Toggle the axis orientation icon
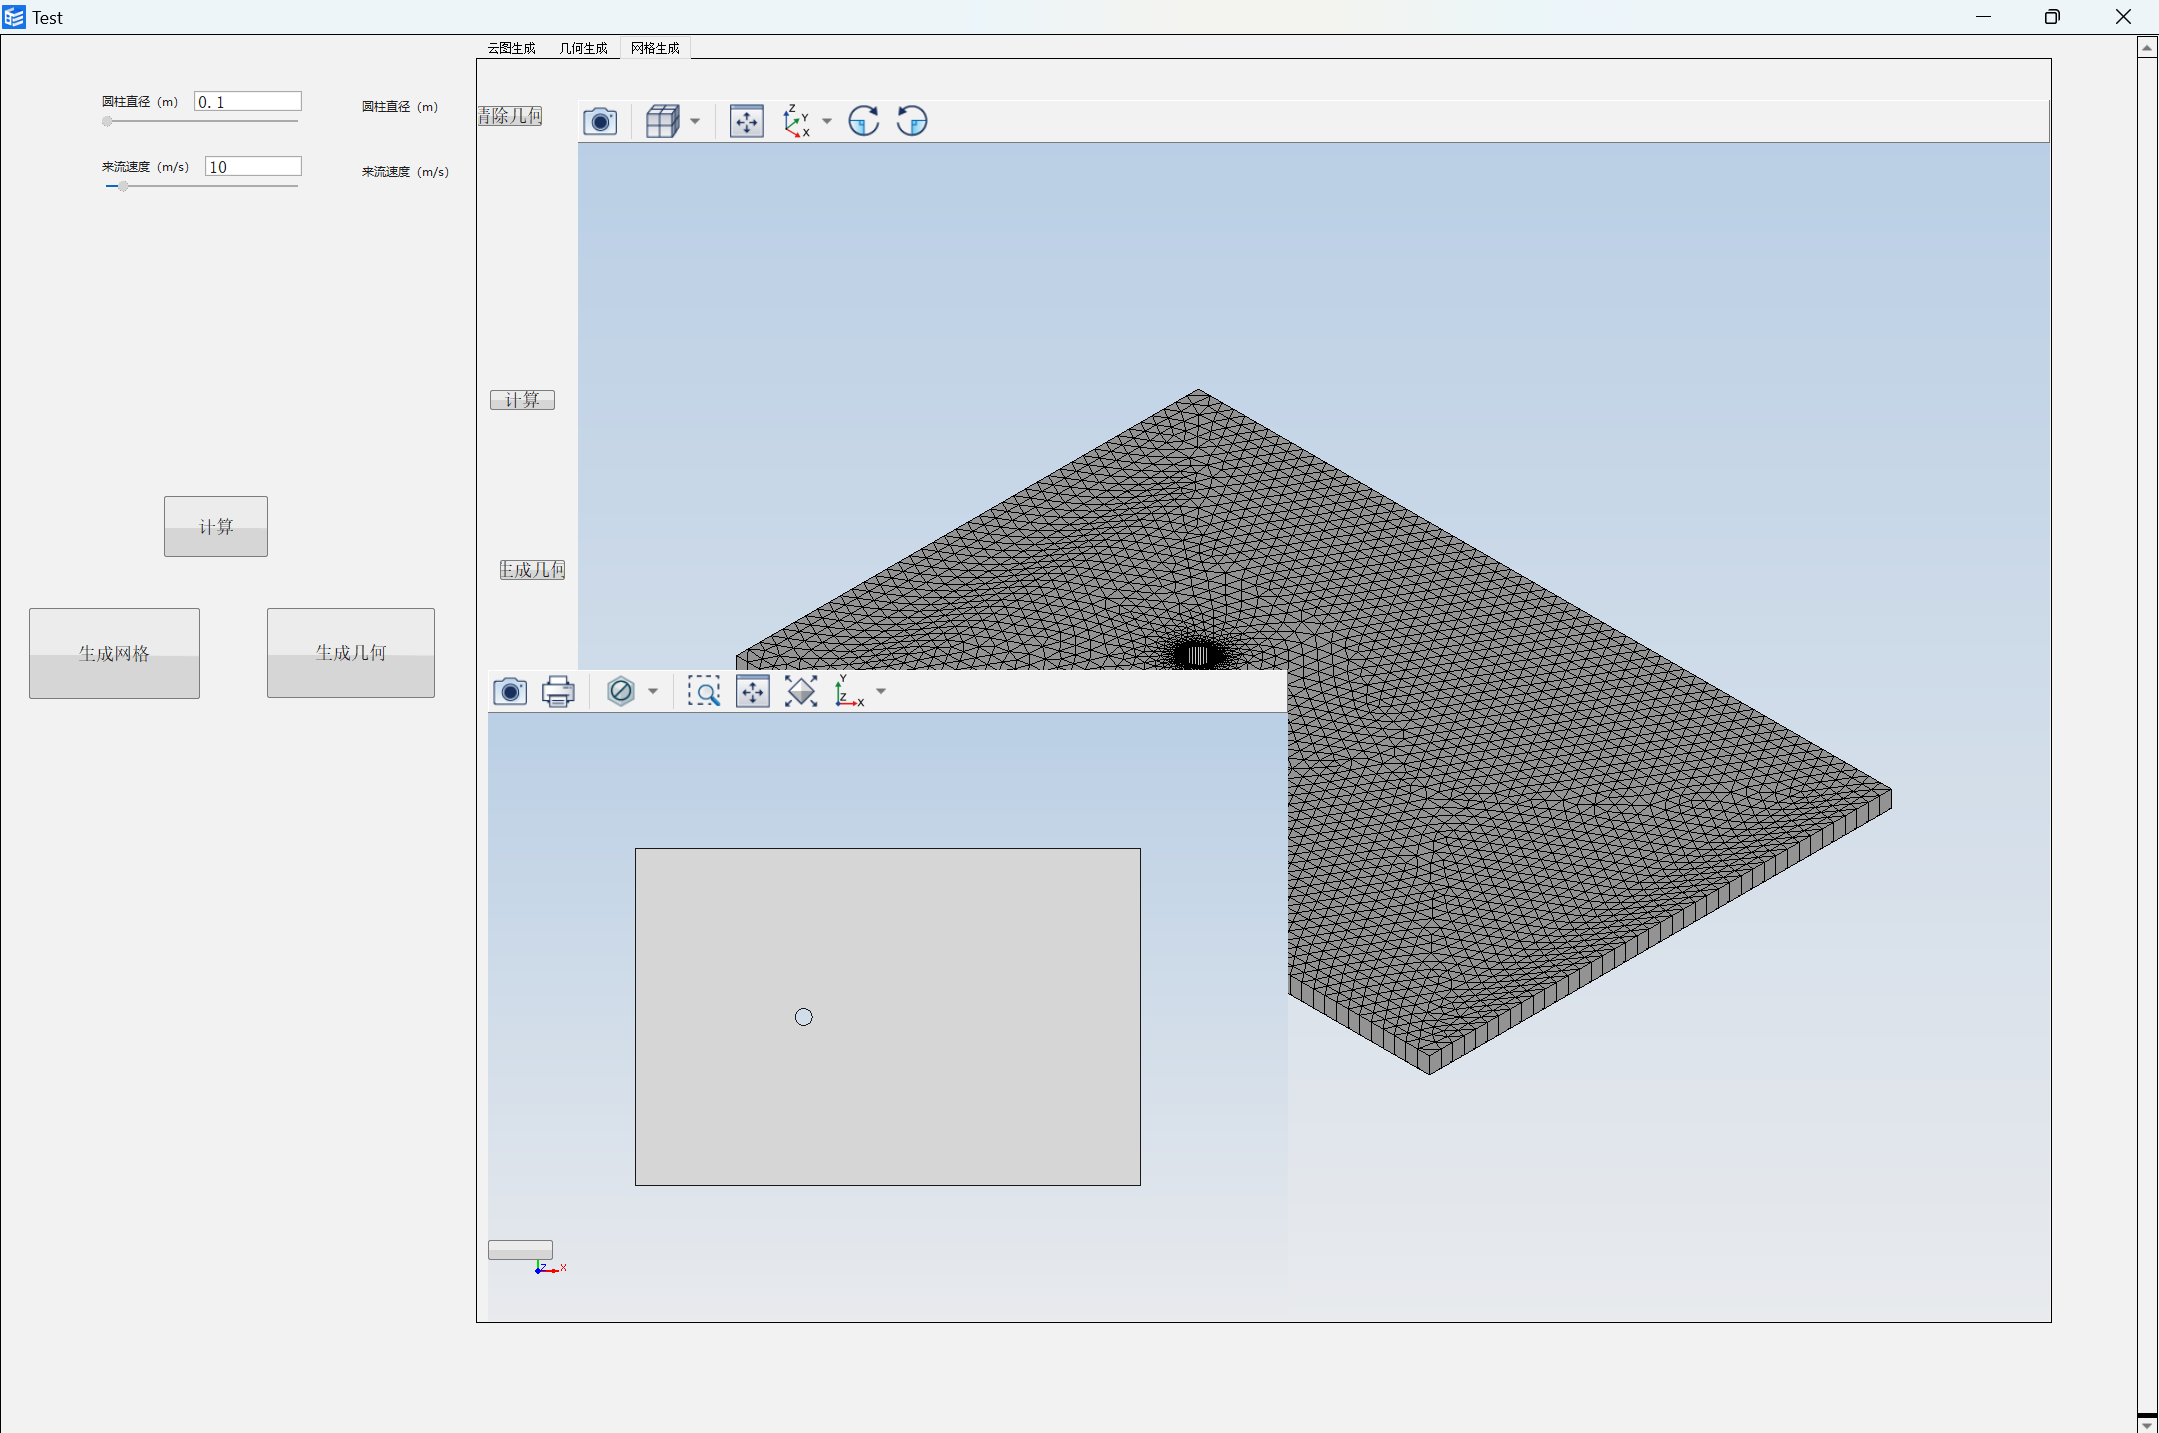Screen dimensions: 2159x1433 (x=795, y=120)
